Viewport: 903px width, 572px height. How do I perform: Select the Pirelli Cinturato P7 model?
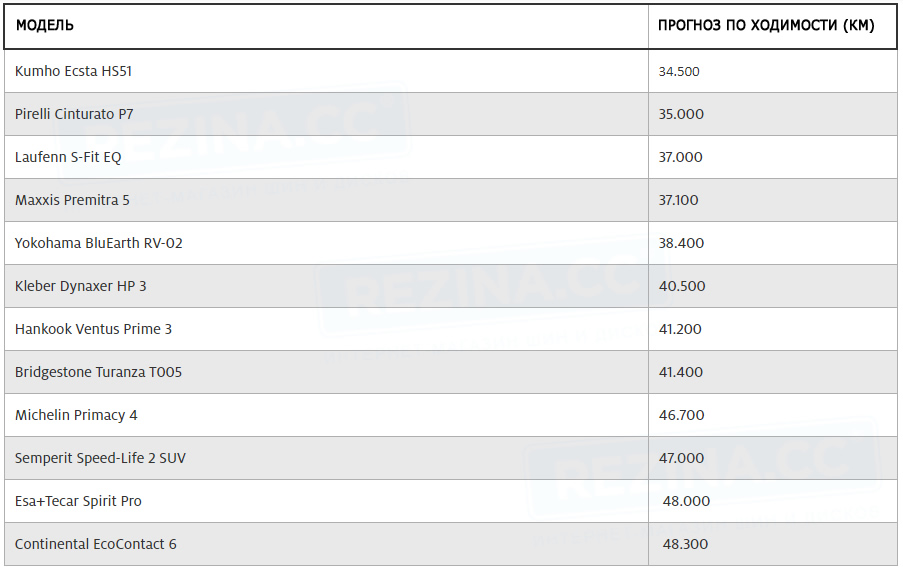tap(74, 114)
